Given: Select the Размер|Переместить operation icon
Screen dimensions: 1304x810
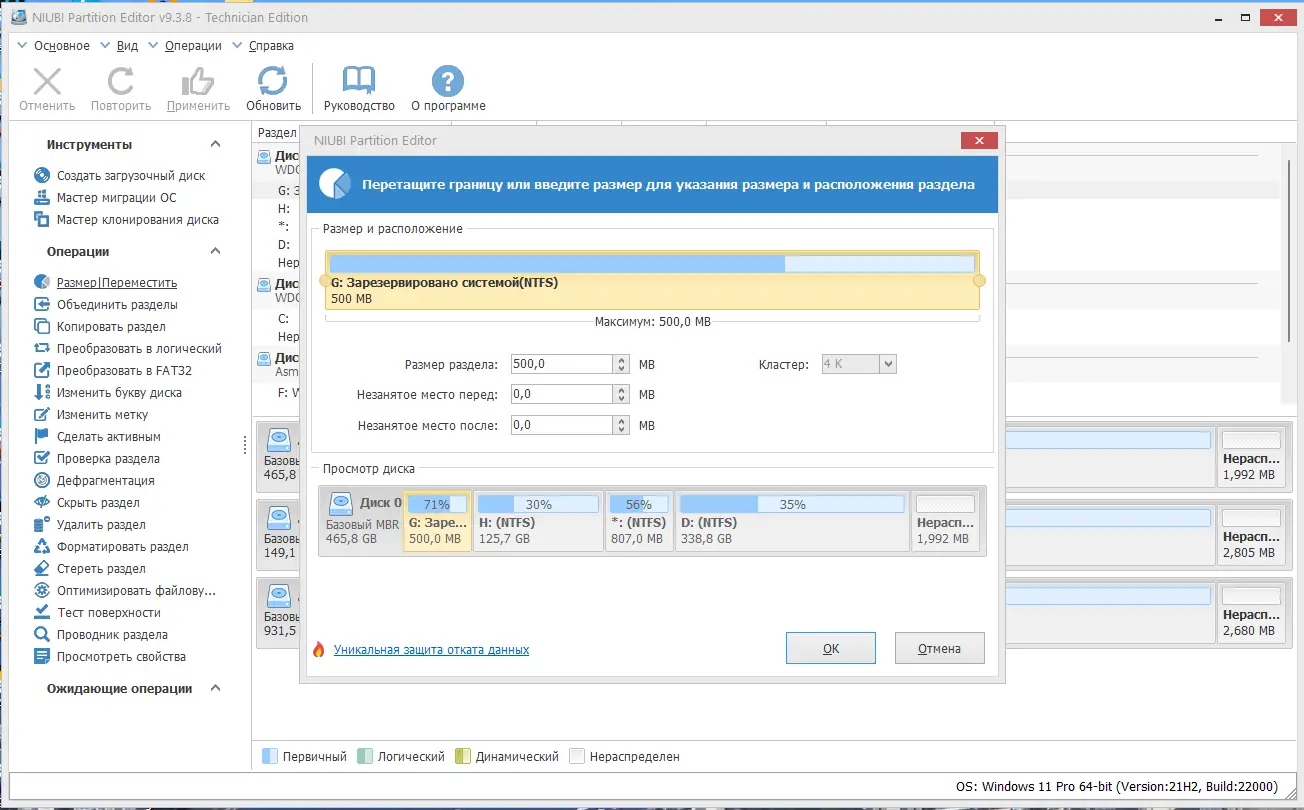Looking at the screenshot, I should pos(42,282).
